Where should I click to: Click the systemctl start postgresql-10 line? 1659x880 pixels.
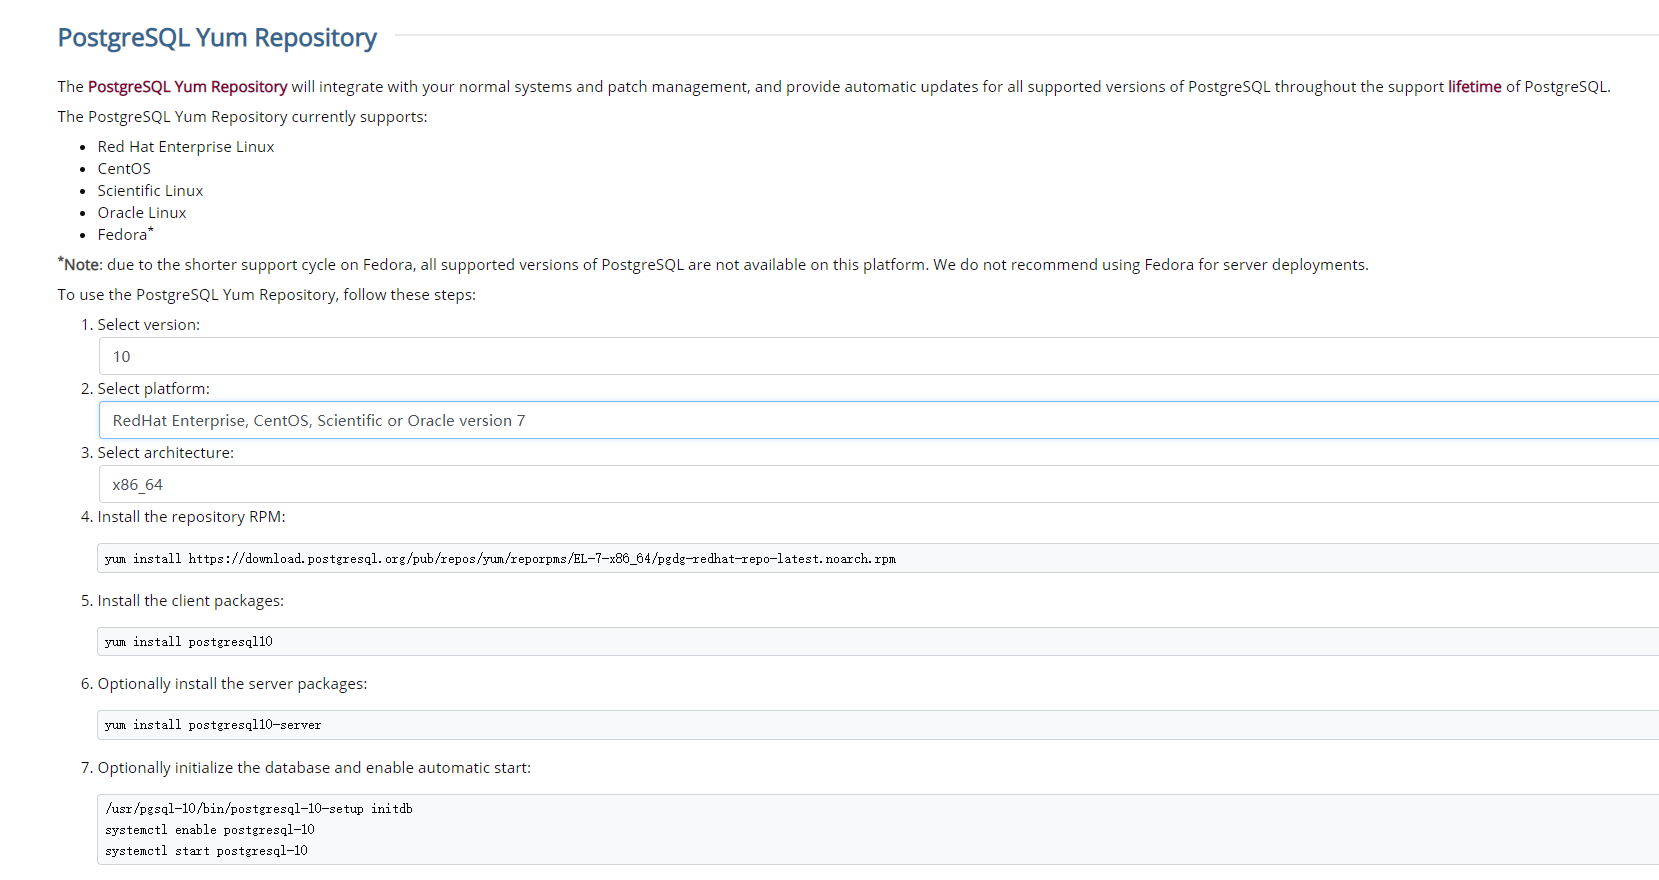[x=206, y=851]
